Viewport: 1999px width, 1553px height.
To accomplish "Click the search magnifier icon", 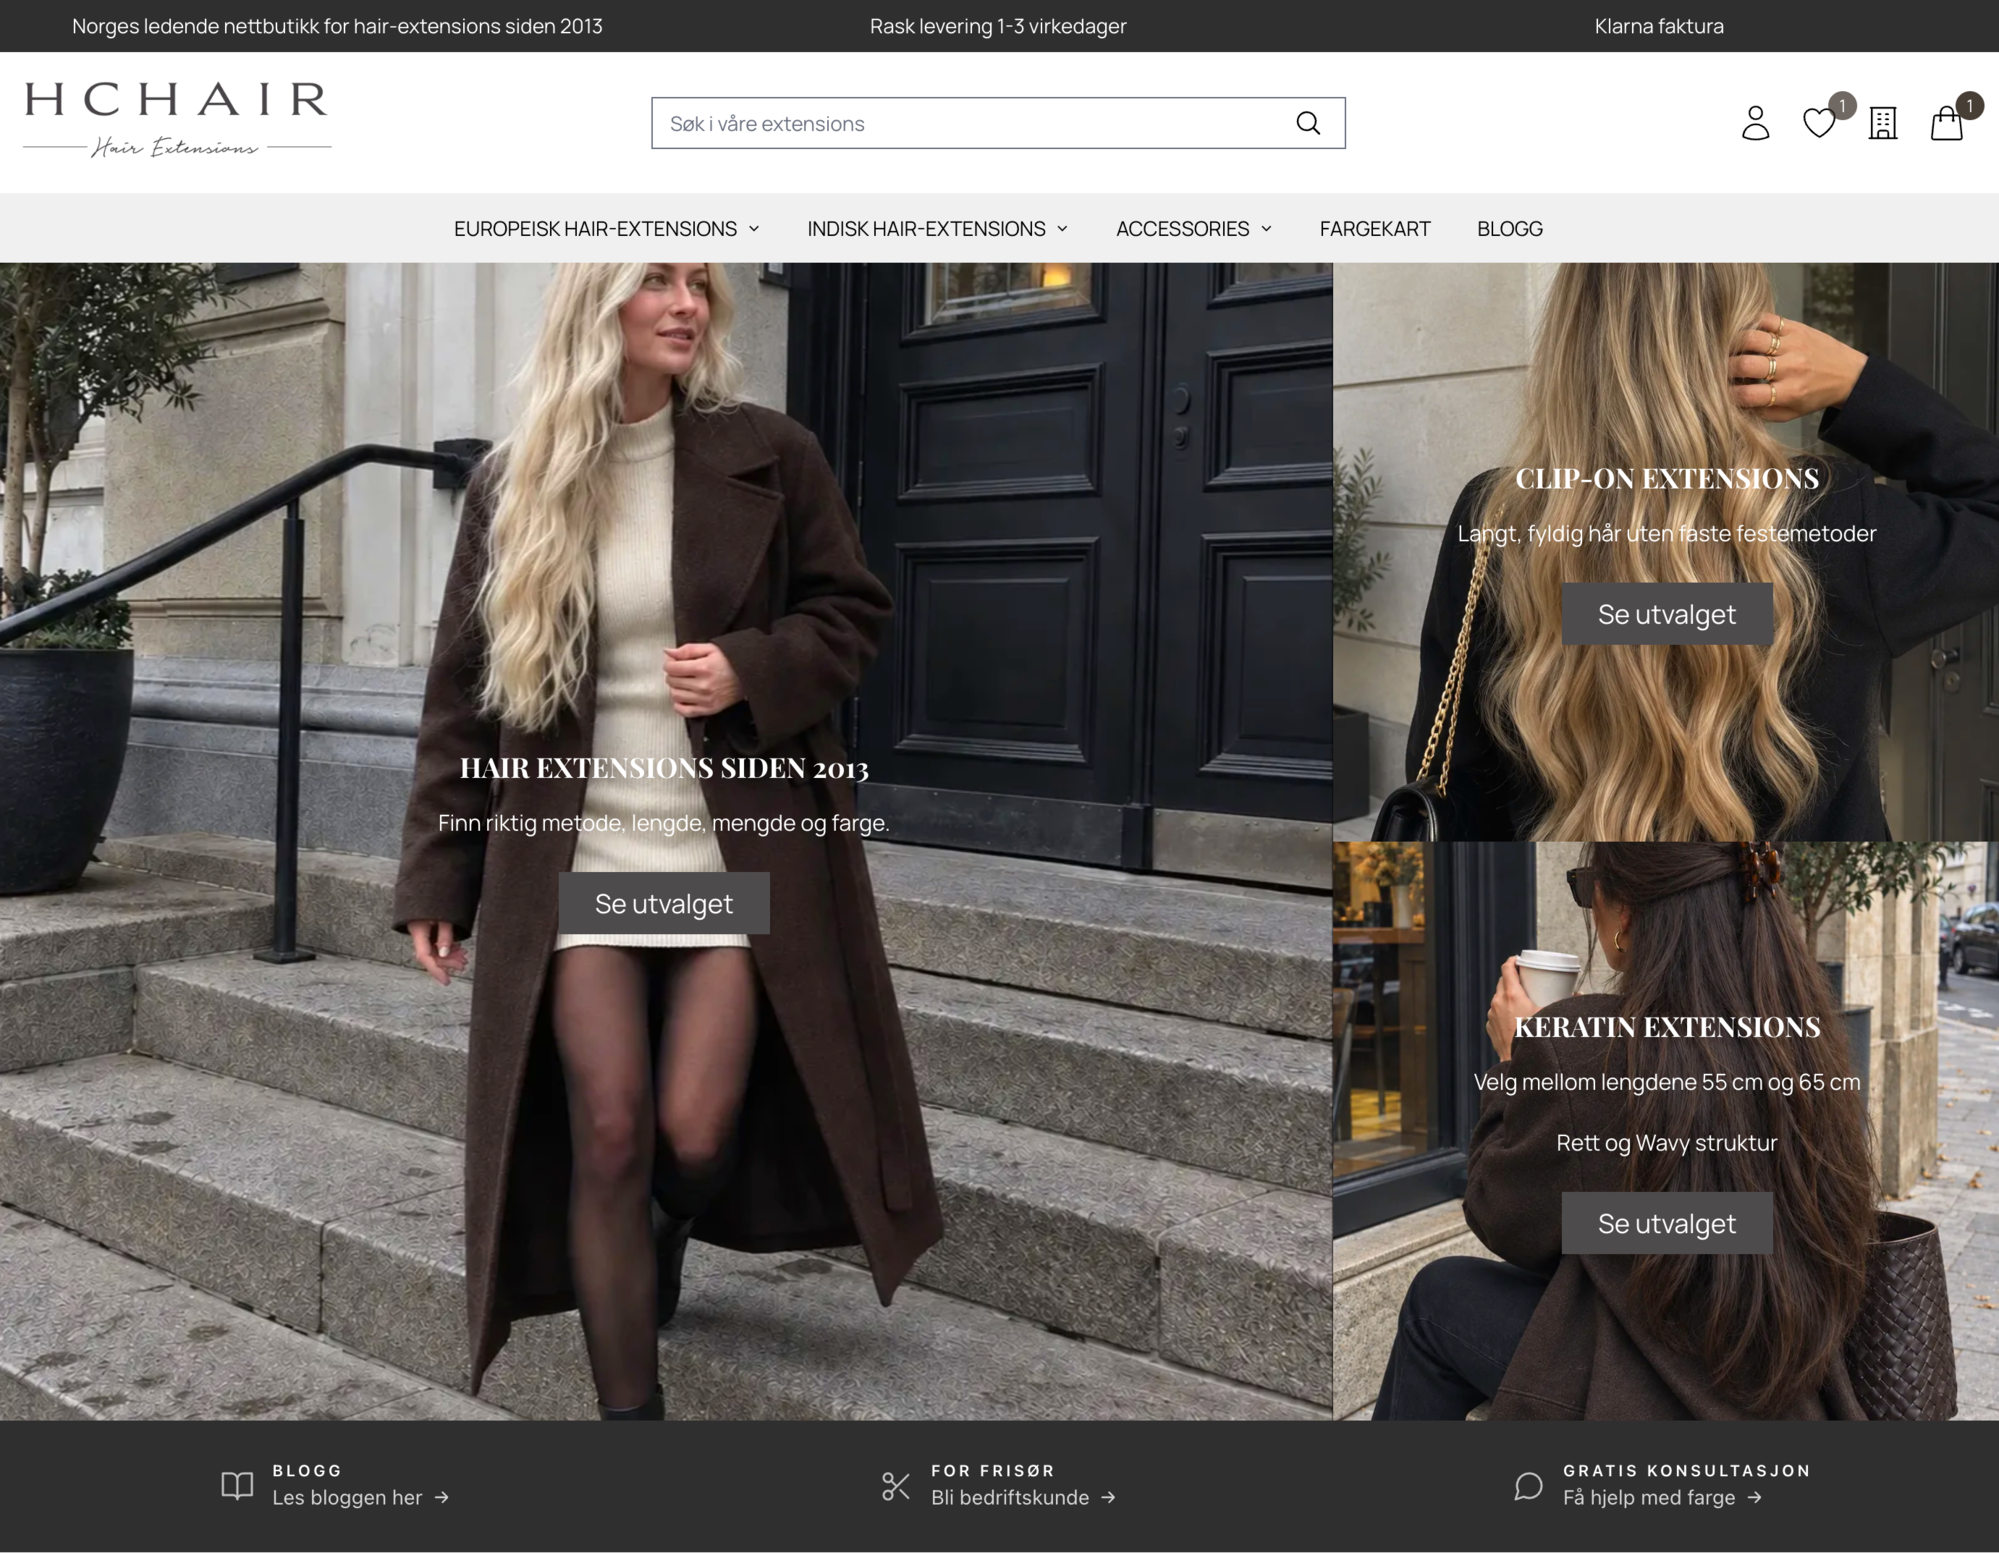I will click(x=1307, y=123).
